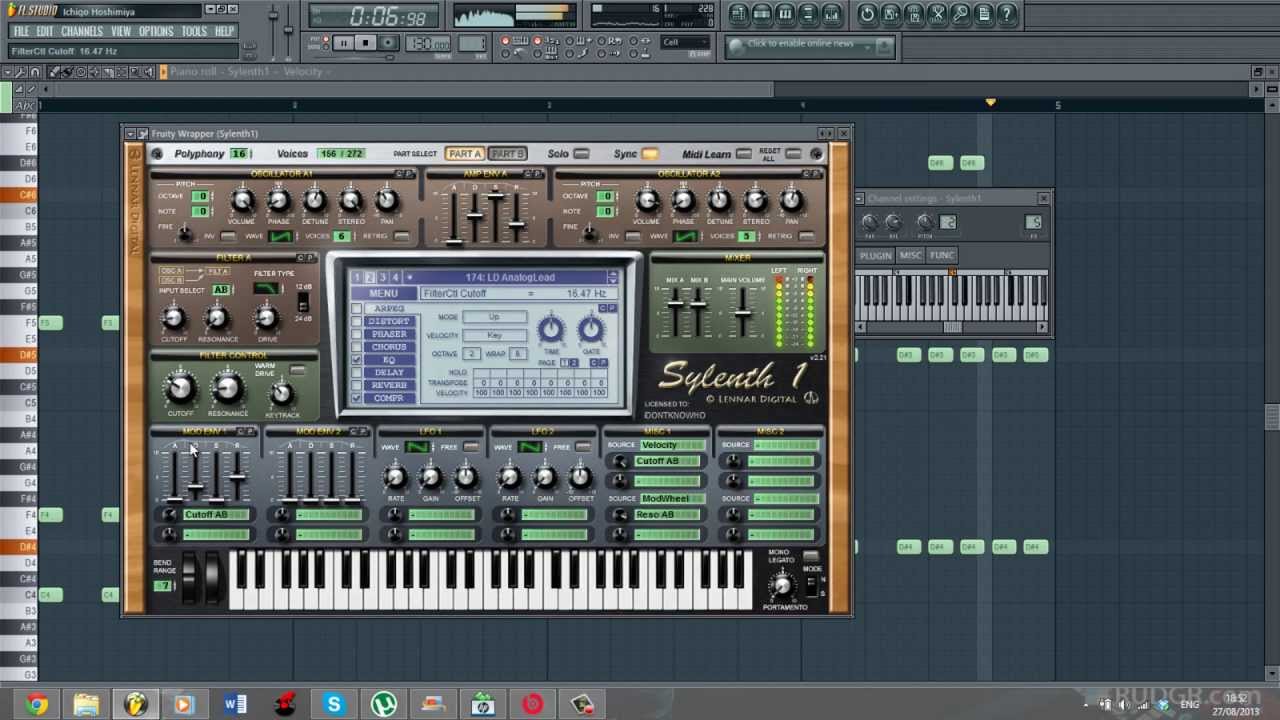Image resolution: width=1280 pixels, height=720 pixels.
Task: Toggle the Sylenth1 Solo switch
Action: [x=581, y=154]
